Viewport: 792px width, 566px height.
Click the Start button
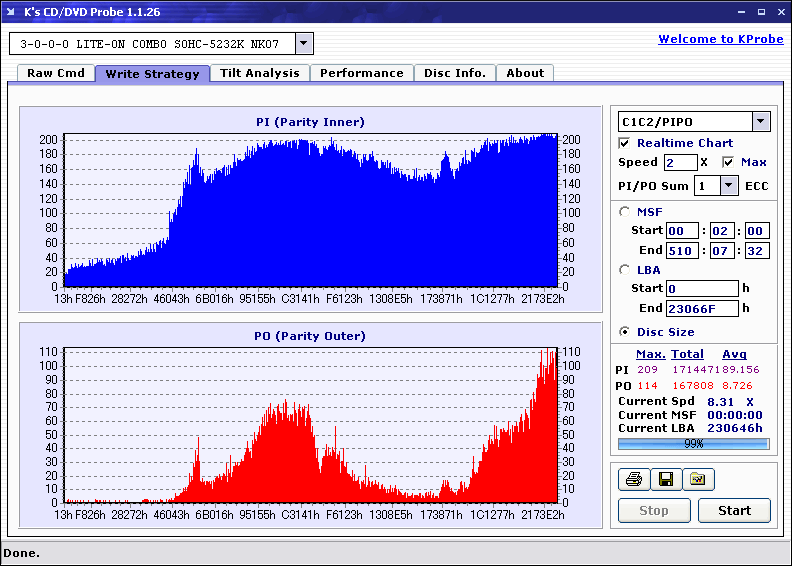pyautogui.click(x=734, y=510)
